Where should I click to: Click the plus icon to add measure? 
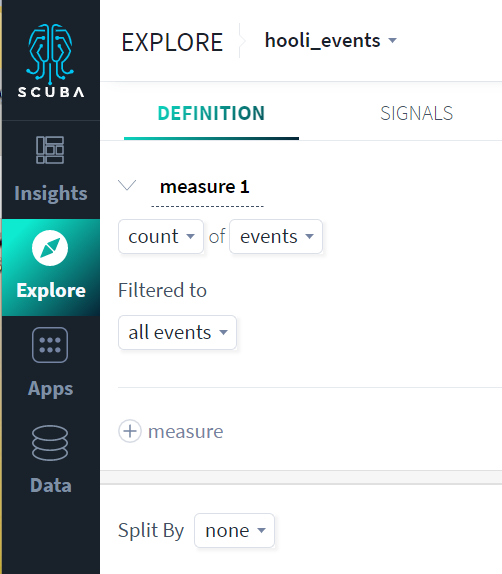[x=130, y=431]
